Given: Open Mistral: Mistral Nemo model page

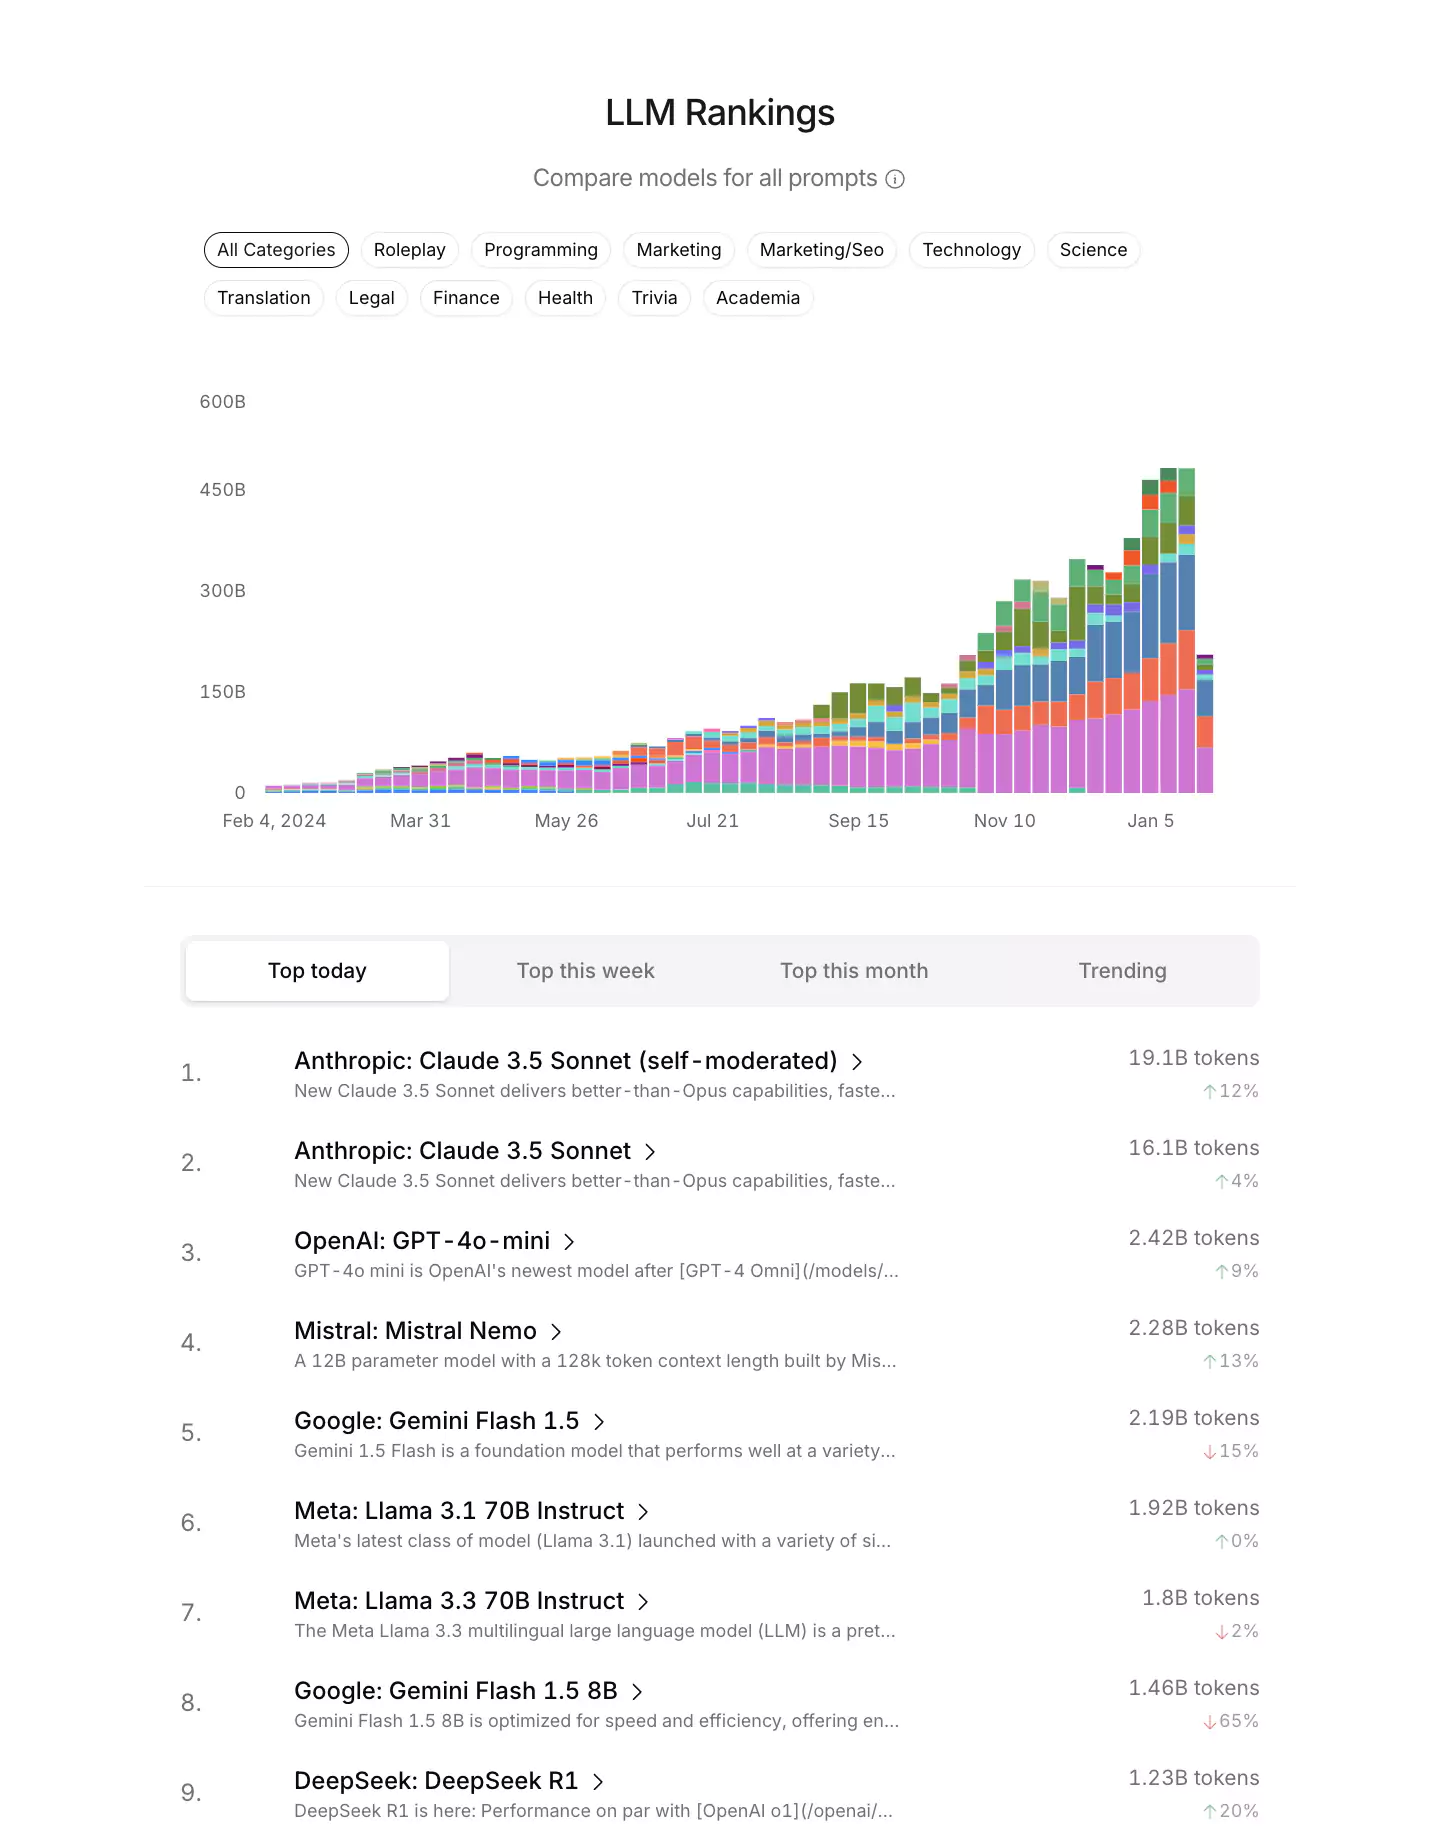Looking at the screenshot, I should click(416, 1331).
